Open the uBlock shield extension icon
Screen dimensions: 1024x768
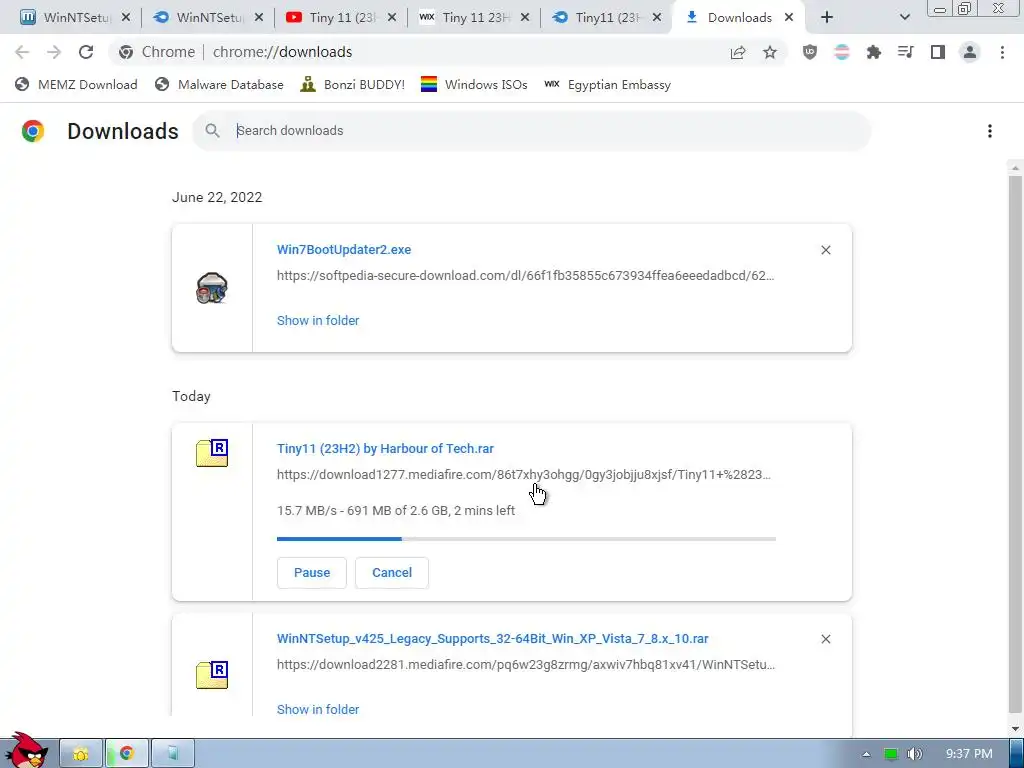point(810,52)
